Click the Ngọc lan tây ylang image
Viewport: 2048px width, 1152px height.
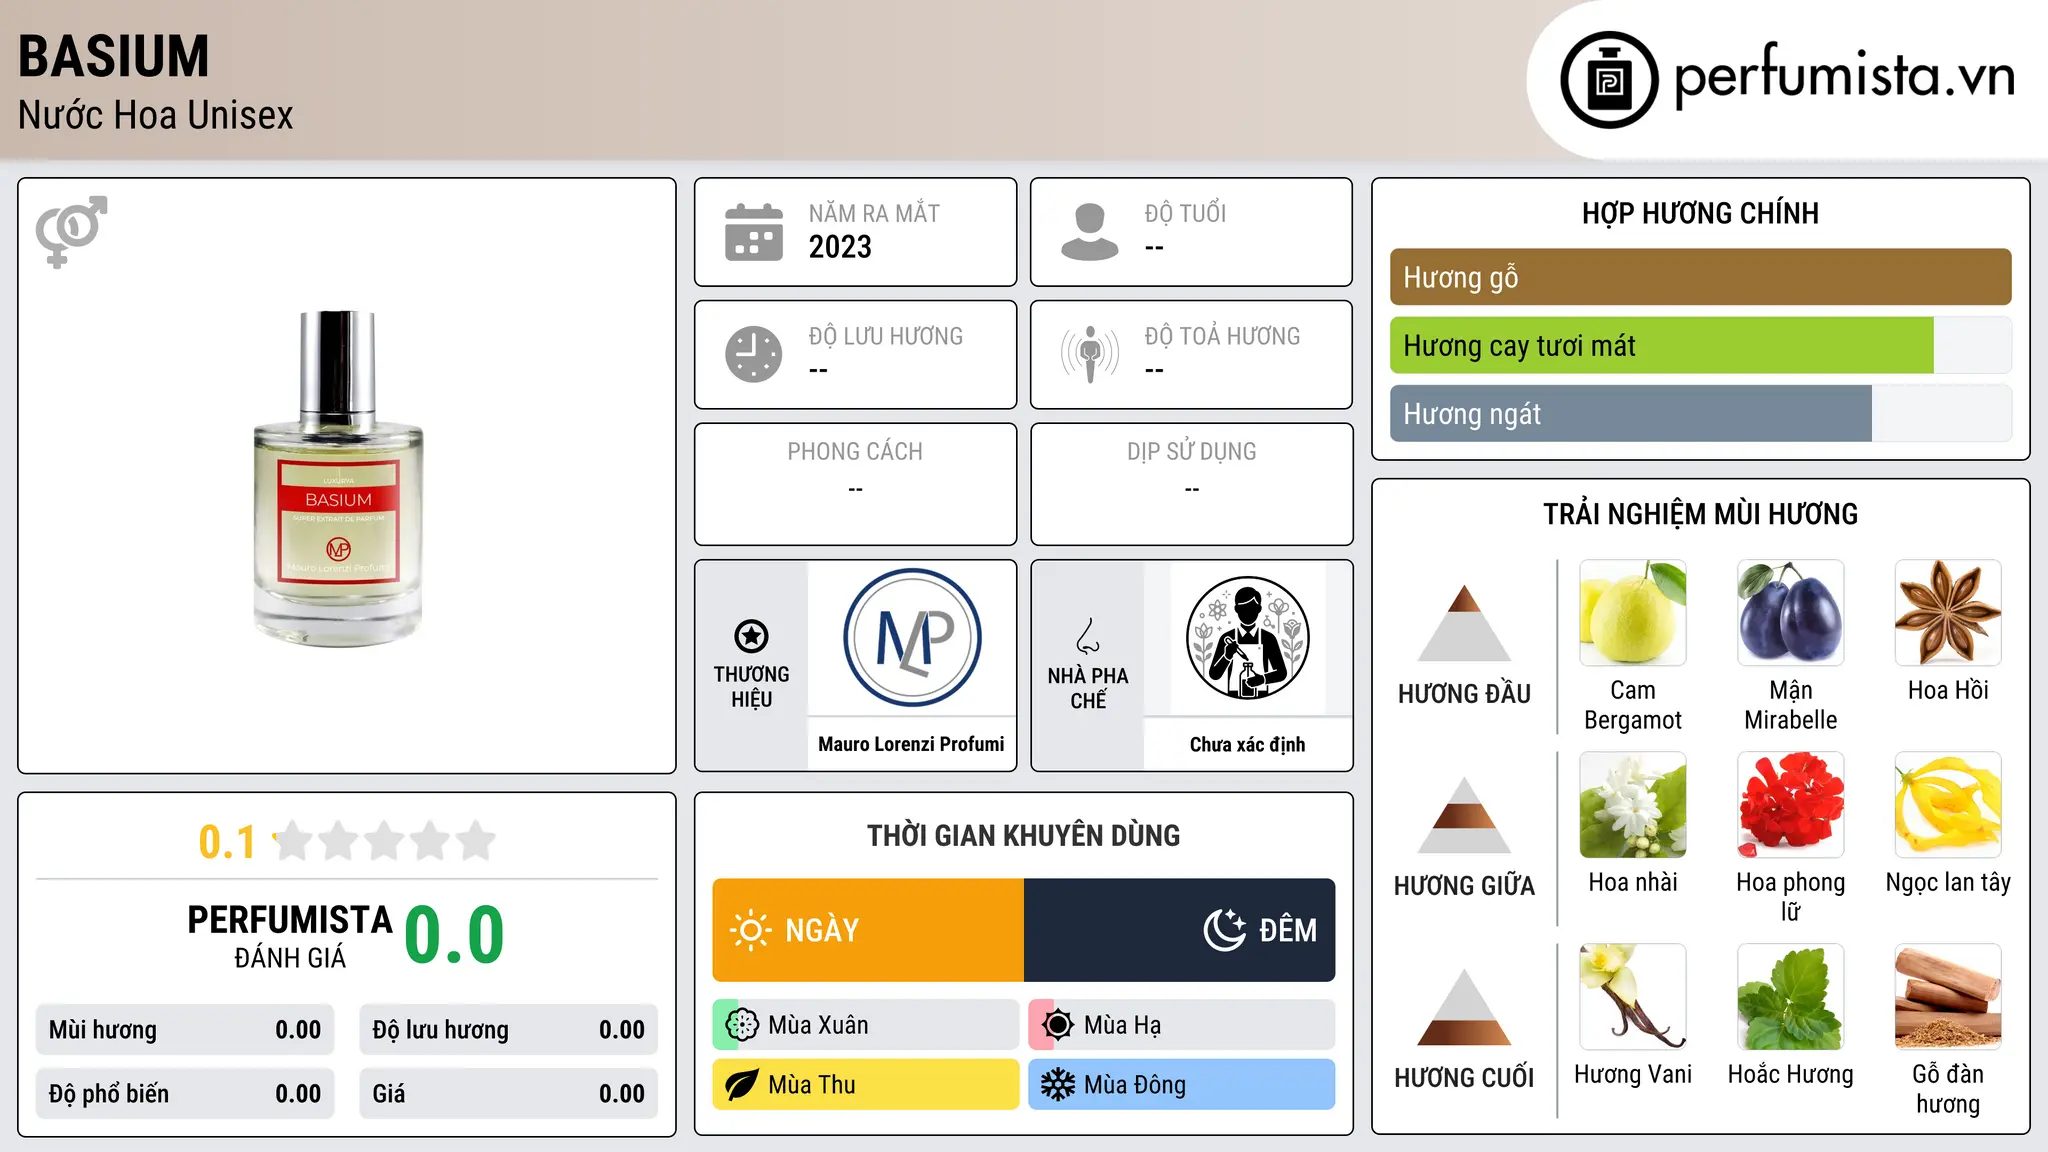[1948, 805]
